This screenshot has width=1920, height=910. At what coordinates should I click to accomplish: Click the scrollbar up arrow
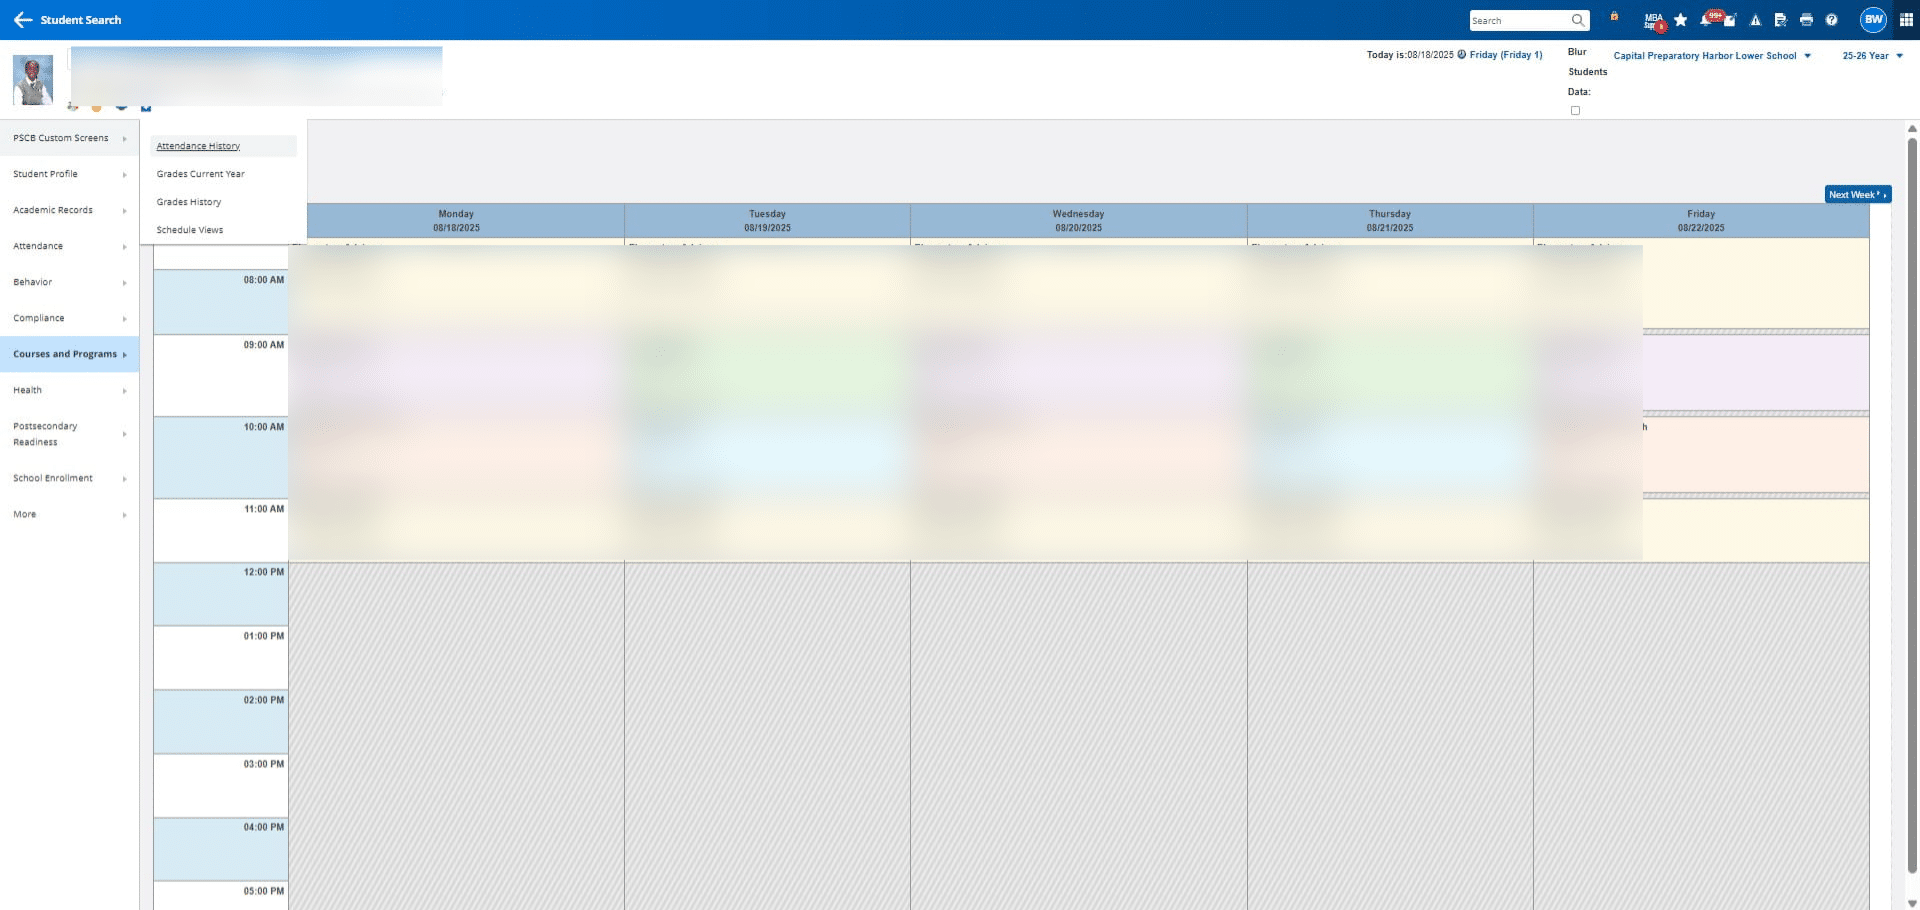tap(1912, 129)
